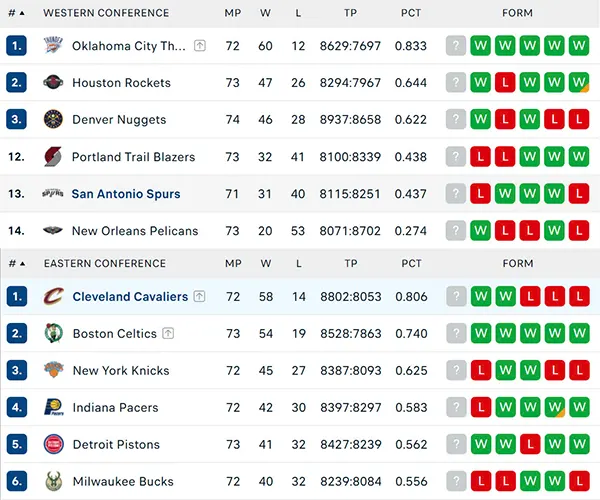Image resolution: width=600 pixels, height=500 pixels.
Task: Click the Denver Nuggets team logo
Action: point(53,119)
